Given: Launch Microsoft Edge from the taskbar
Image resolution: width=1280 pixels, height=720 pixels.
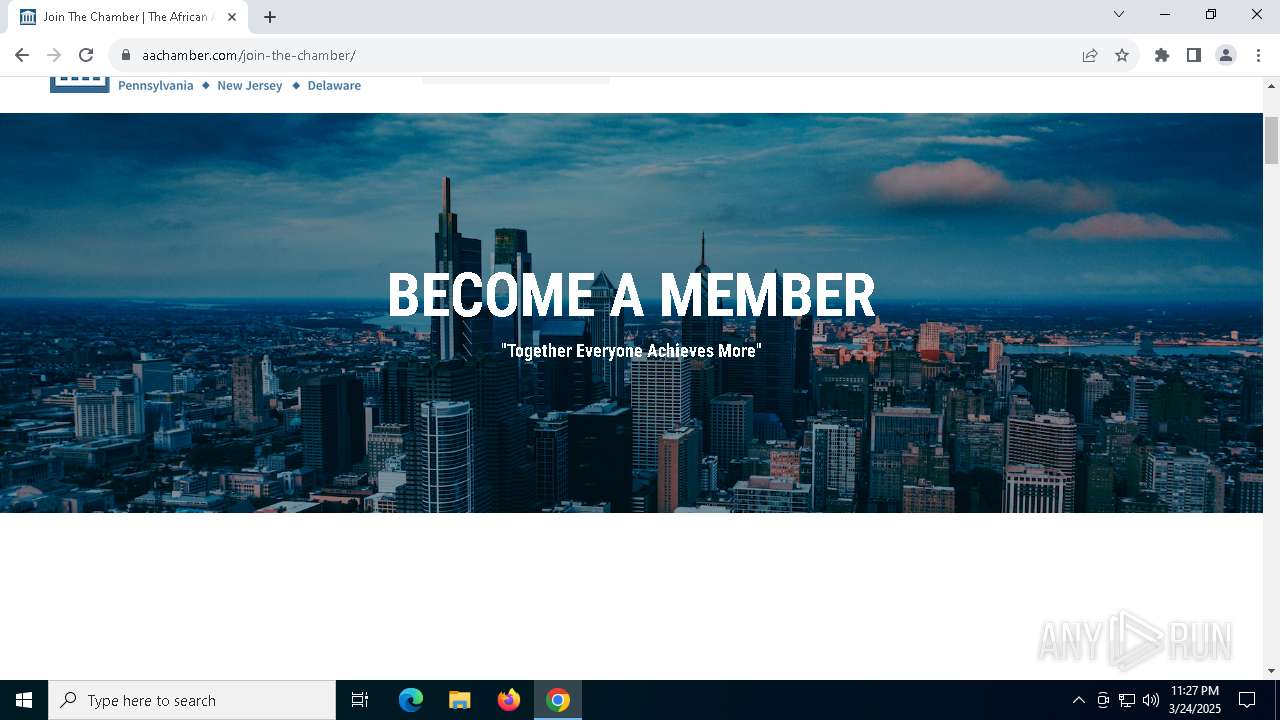Looking at the screenshot, I should coord(411,700).
